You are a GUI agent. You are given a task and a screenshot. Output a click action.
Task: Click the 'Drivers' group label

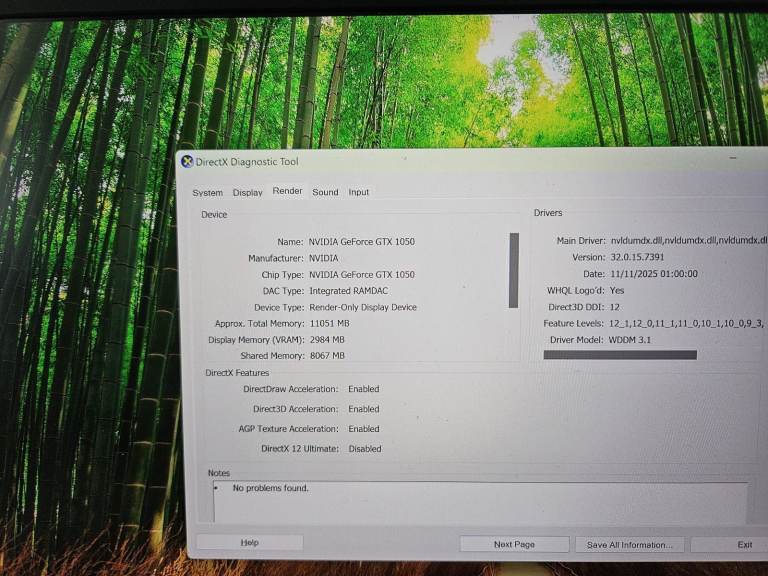[x=548, y=213]
